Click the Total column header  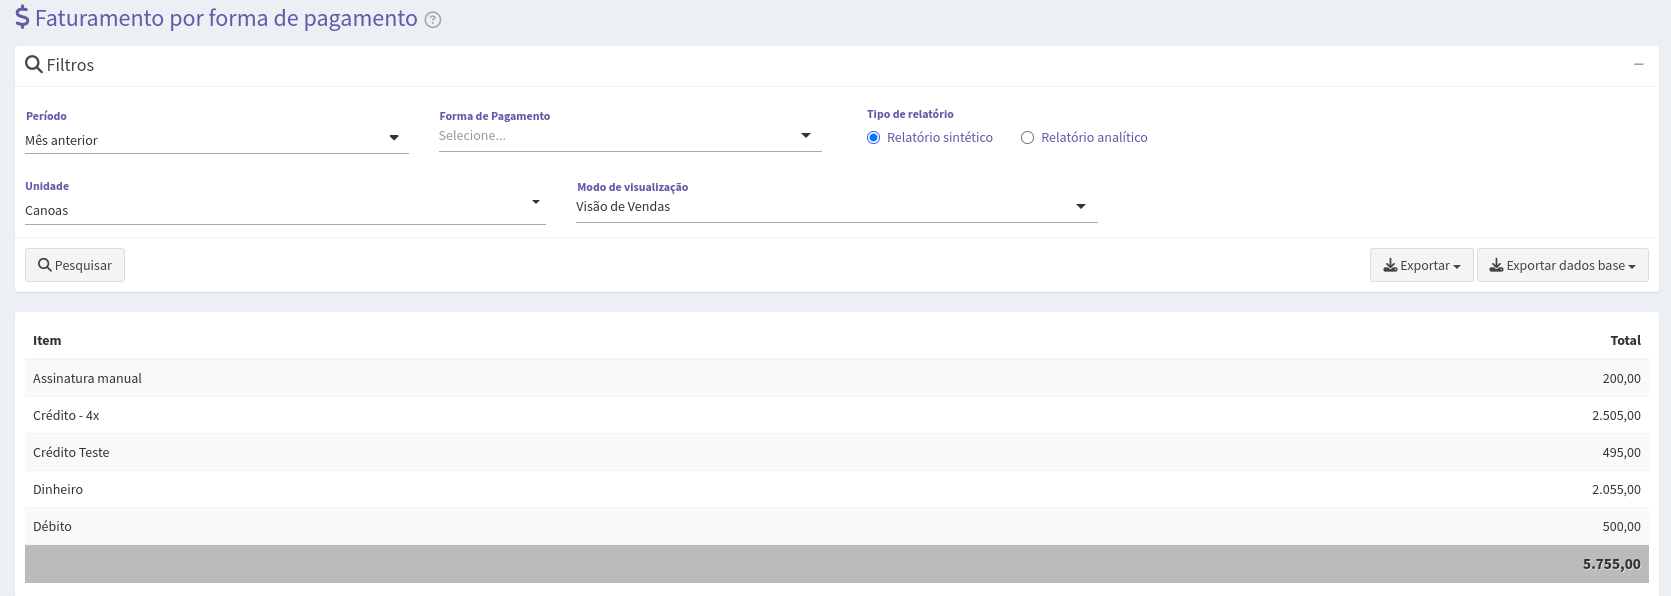pos(1625,341)
